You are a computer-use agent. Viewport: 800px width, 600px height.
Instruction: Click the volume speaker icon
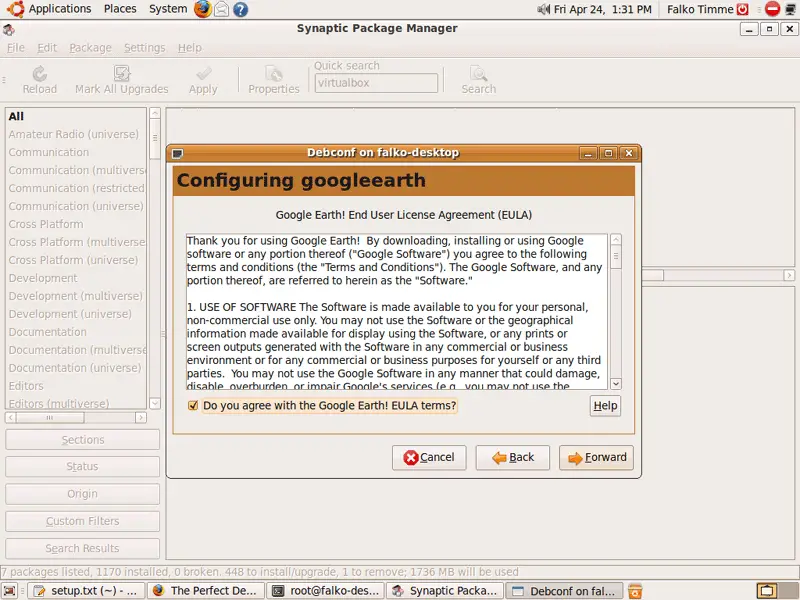(x=543, y=9)
